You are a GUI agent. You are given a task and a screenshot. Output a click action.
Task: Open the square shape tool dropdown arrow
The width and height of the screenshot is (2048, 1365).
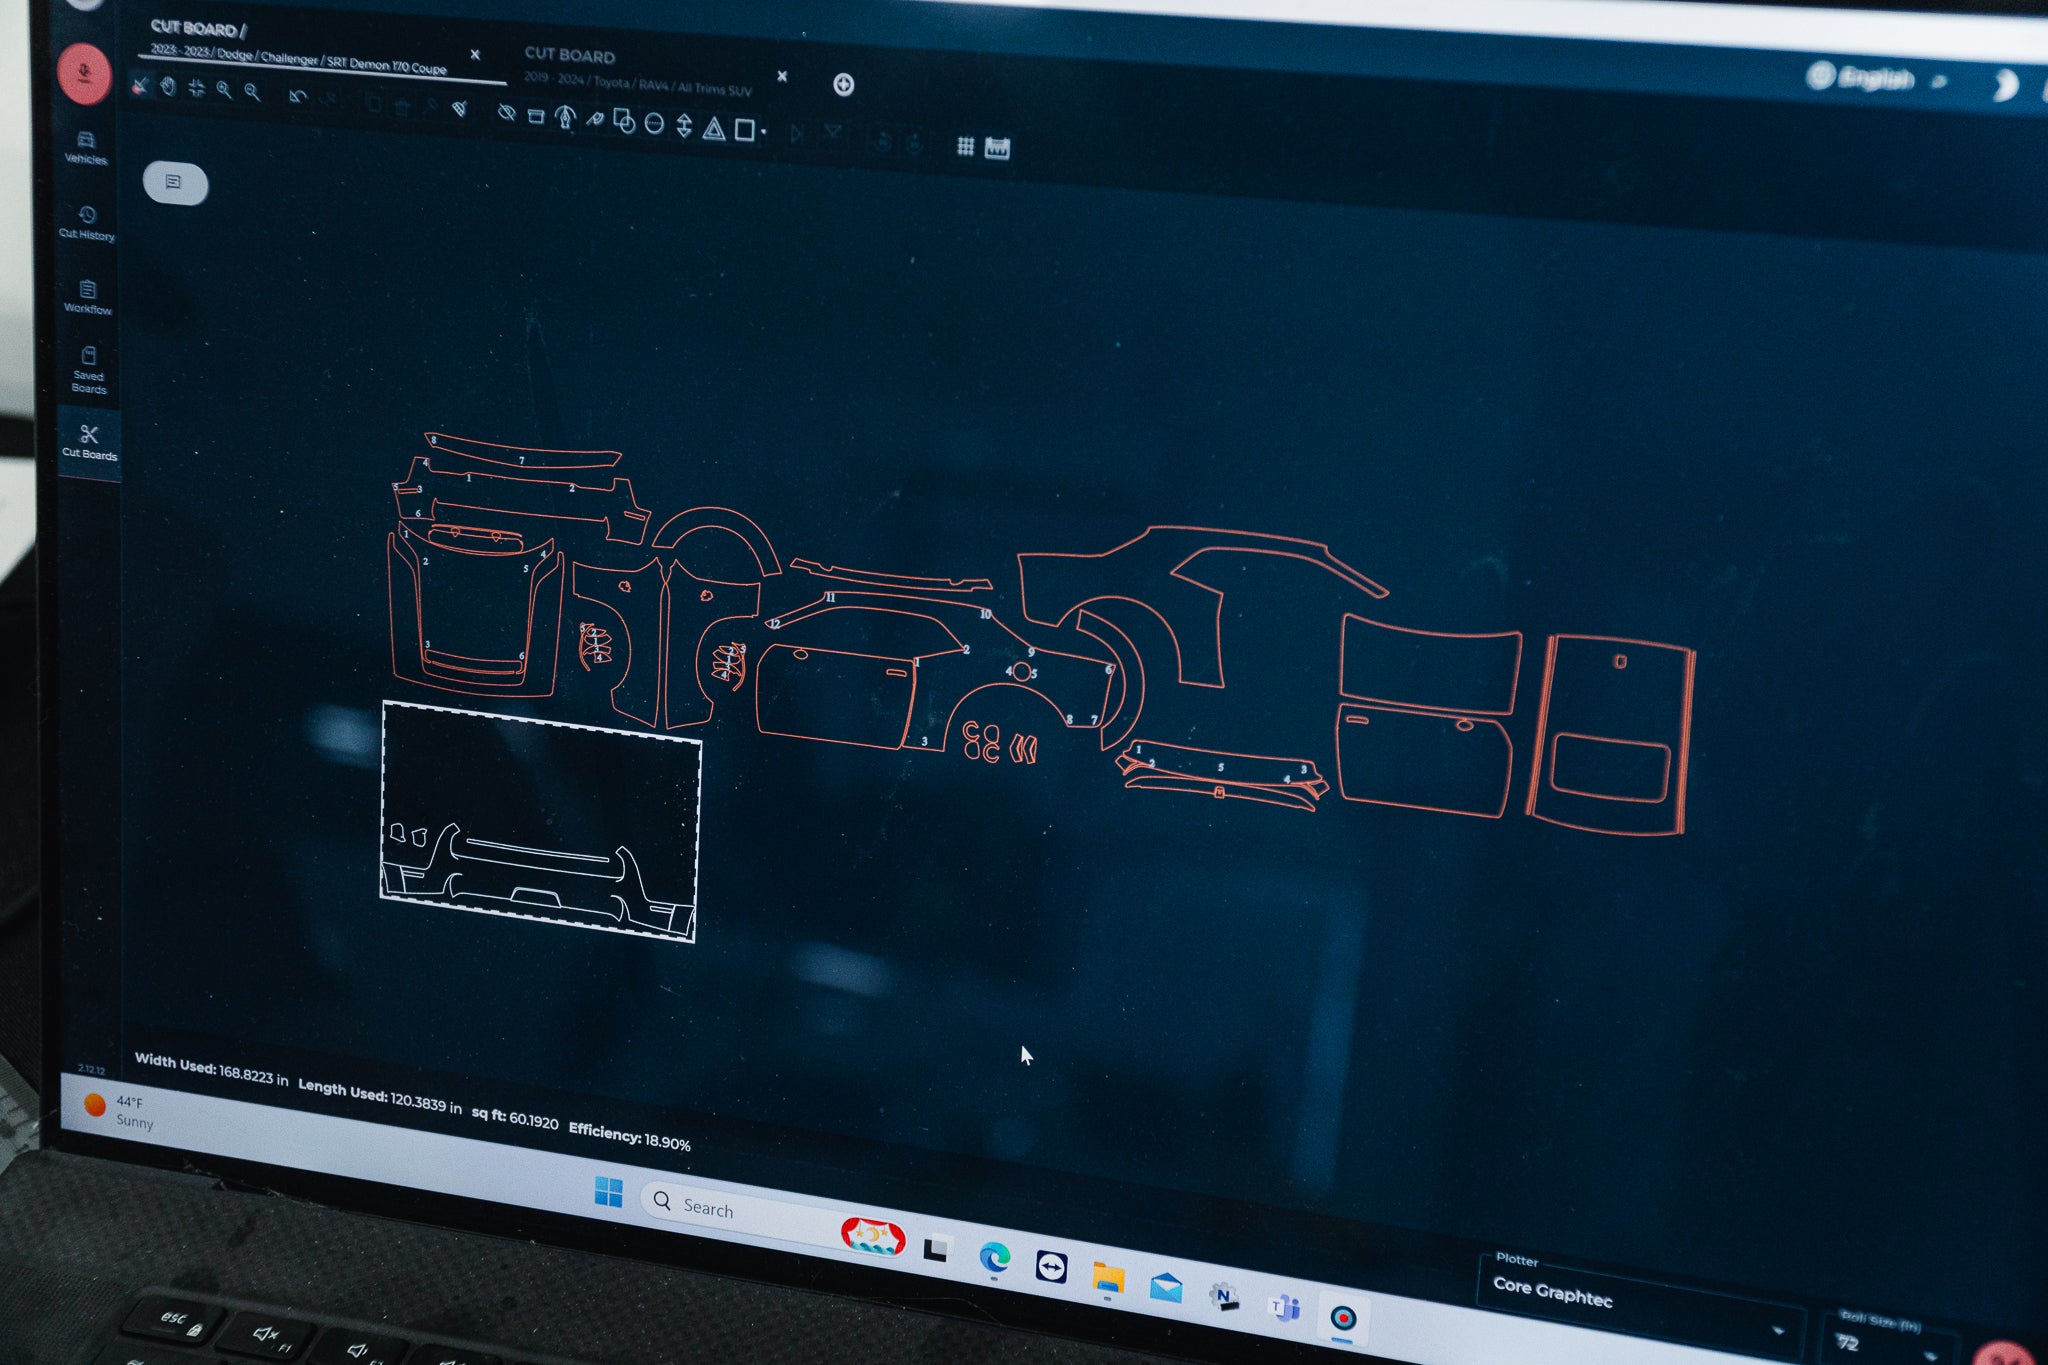(x=764, y=132)
